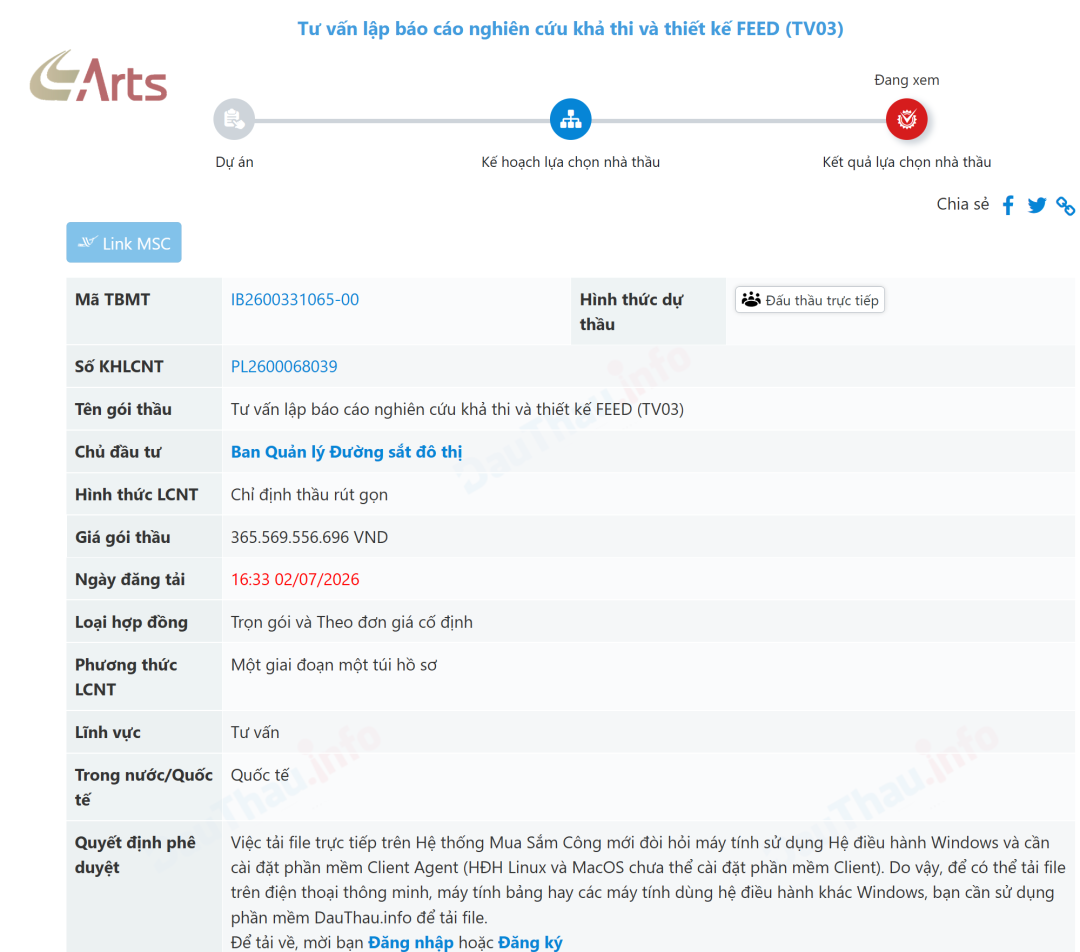Select the price 365.569.556.696 VND
Viewport: 1080px width, 952px height.
point(309,537)
